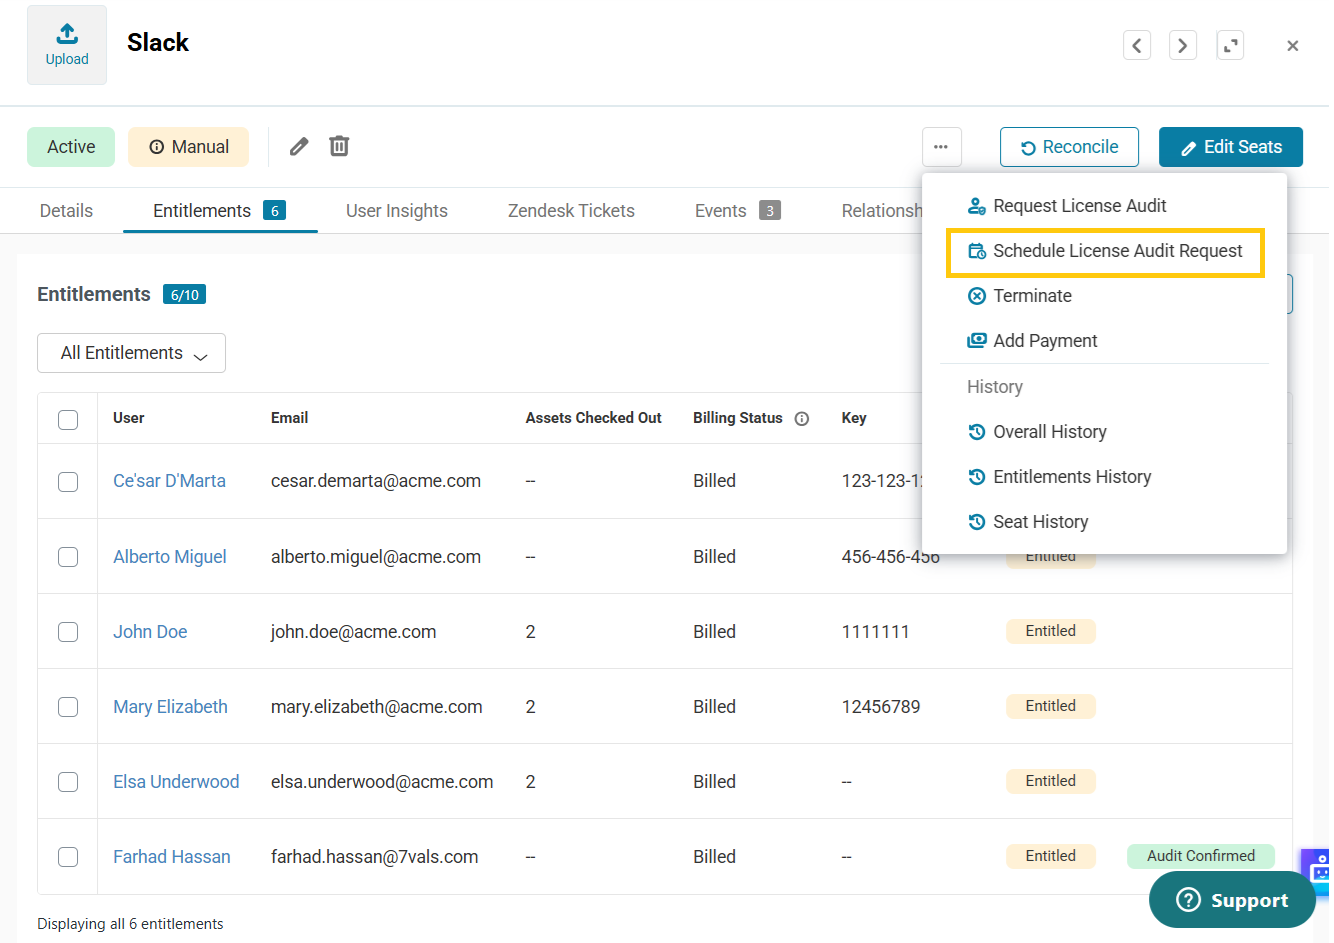The image size is (1334, 943).
Task: Click the Active status badge
Action: 71,147
